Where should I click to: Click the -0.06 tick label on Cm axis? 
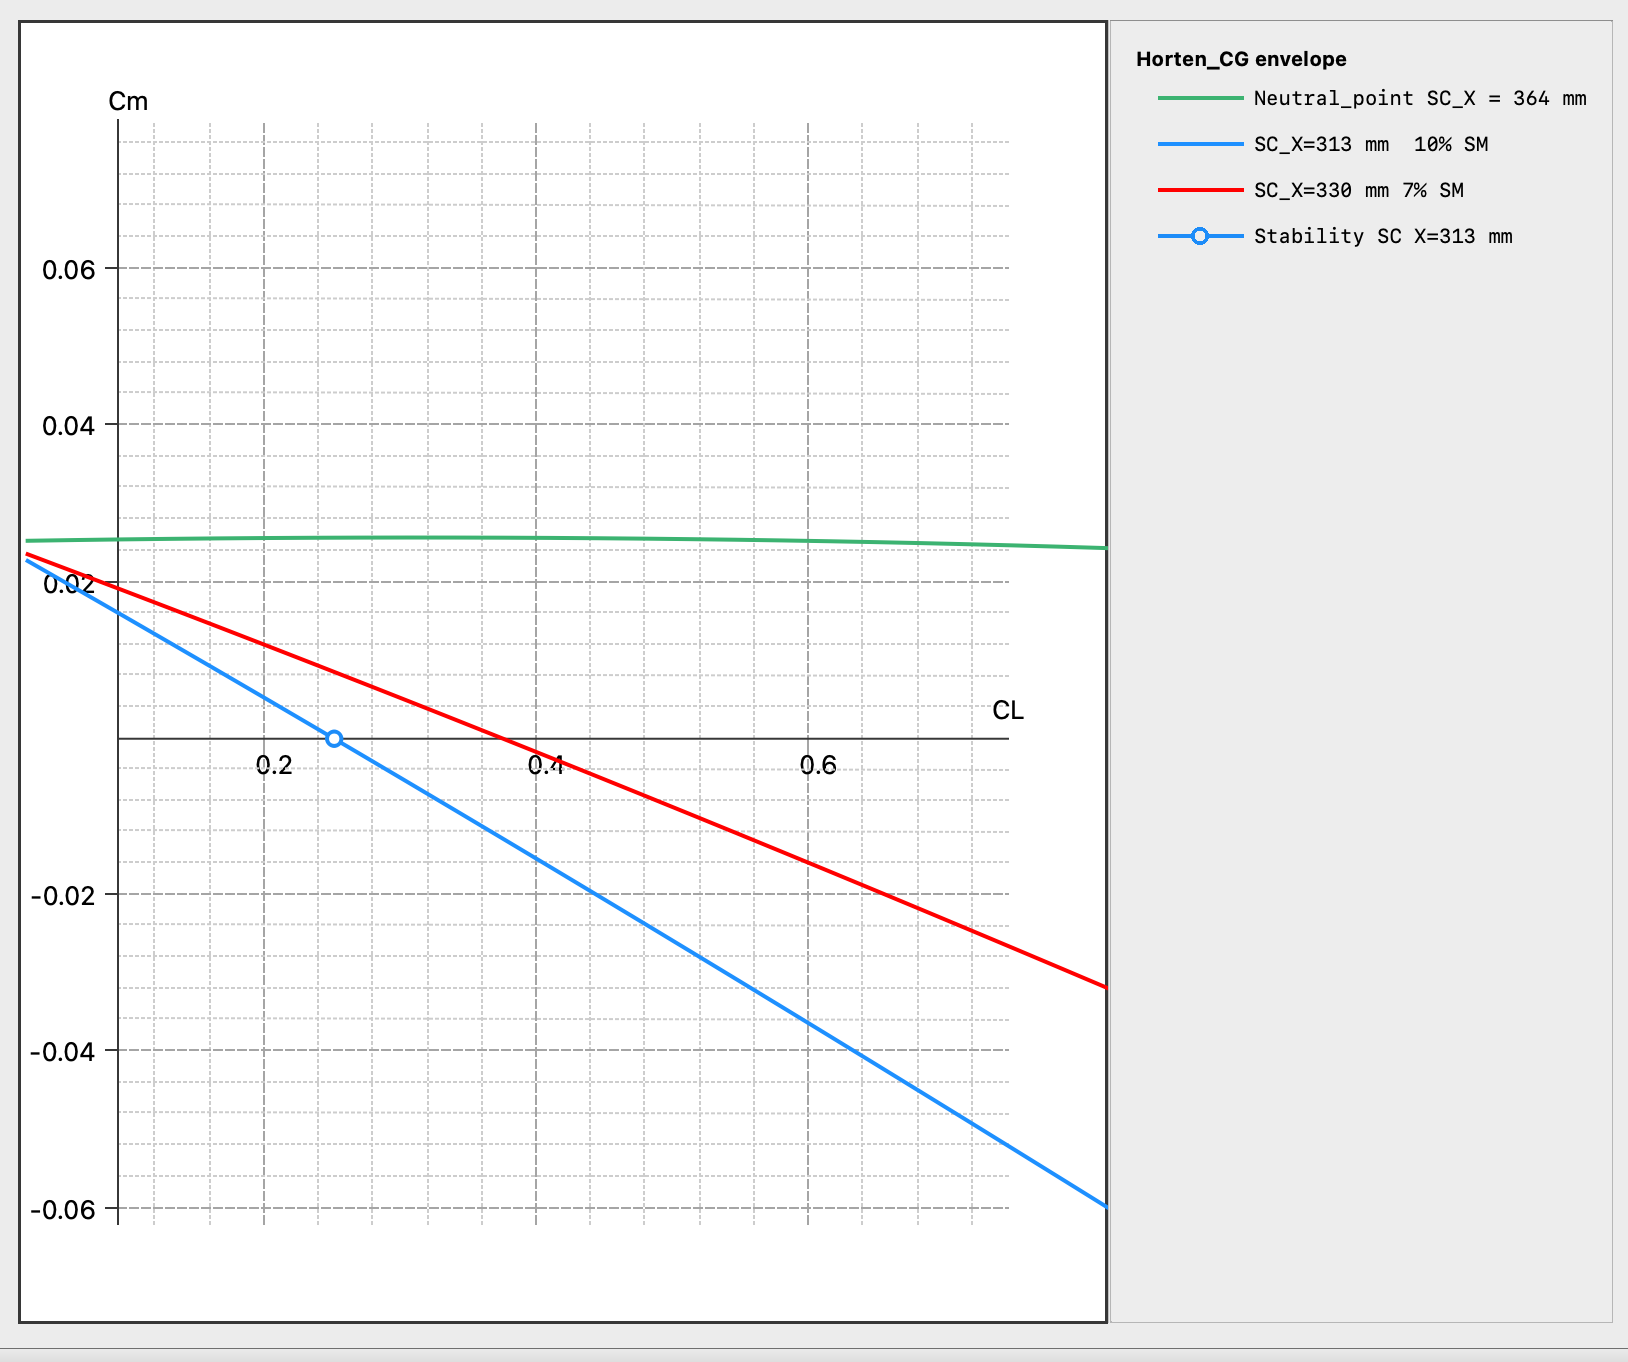(62, 1210)
